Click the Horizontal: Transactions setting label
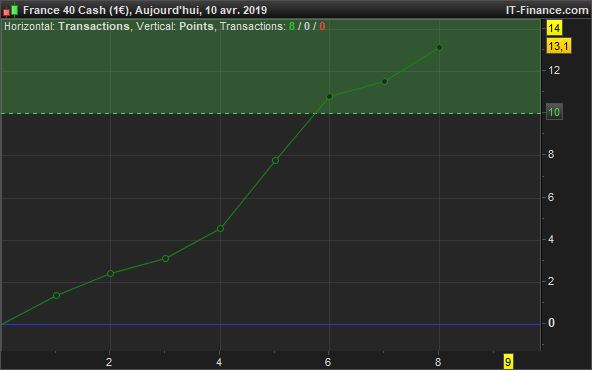The width and height of the screenshot is (592, 370). [66, 26]
